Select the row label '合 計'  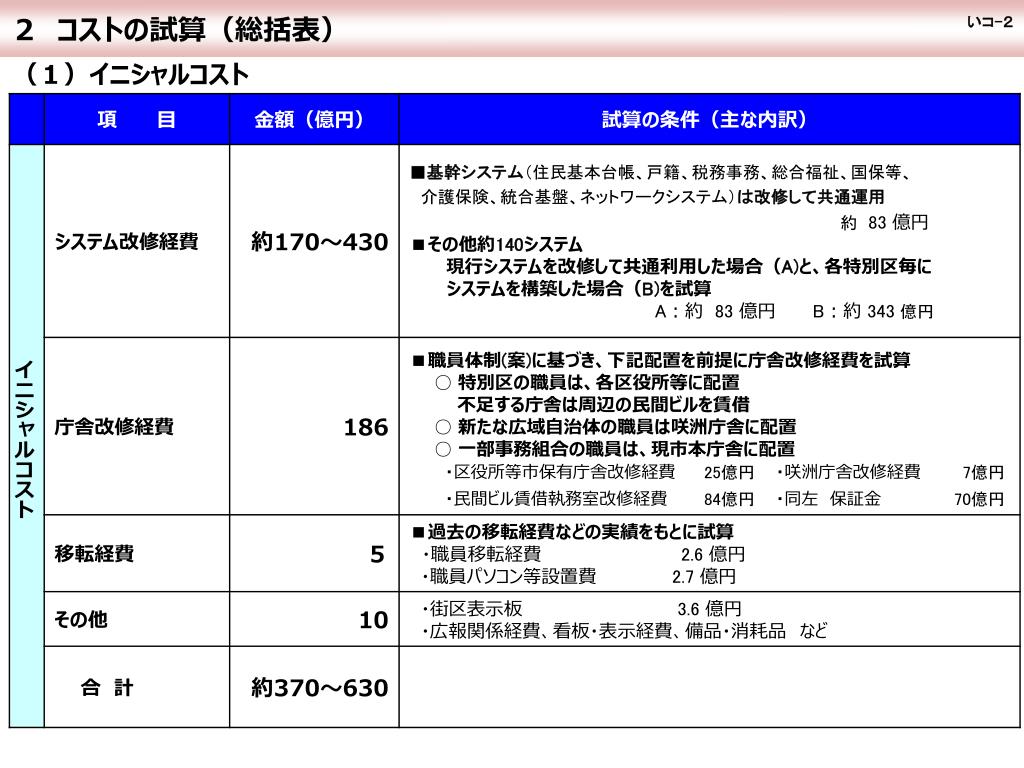106,688
